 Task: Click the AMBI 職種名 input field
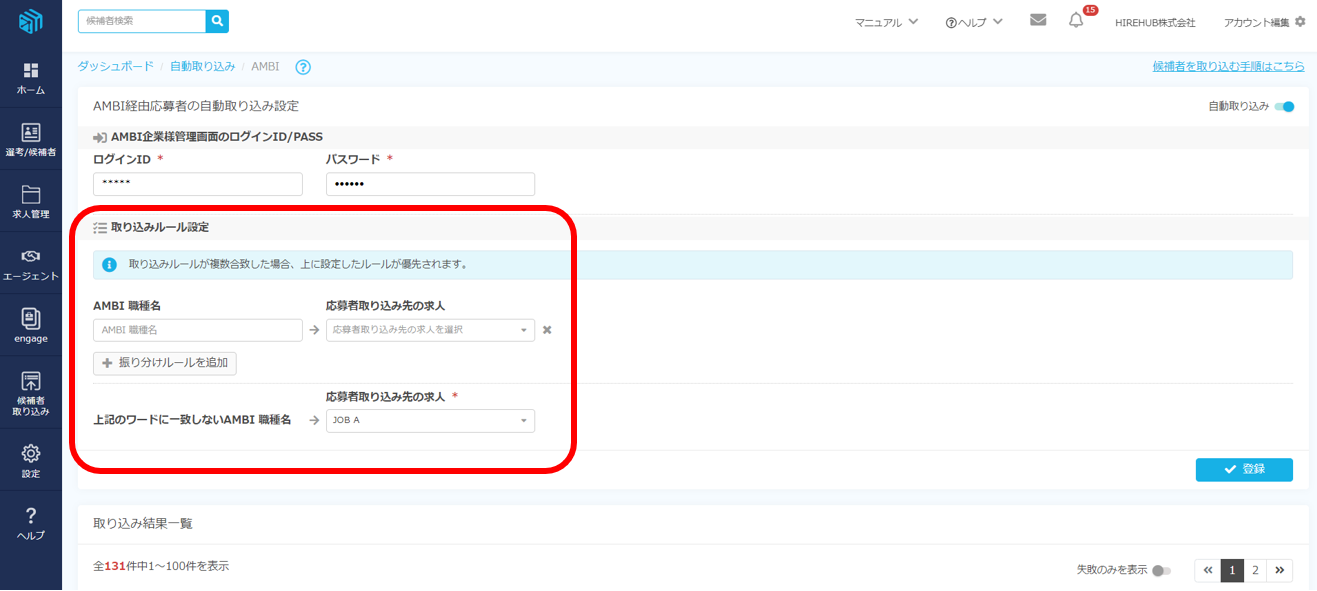coord(198,330)
